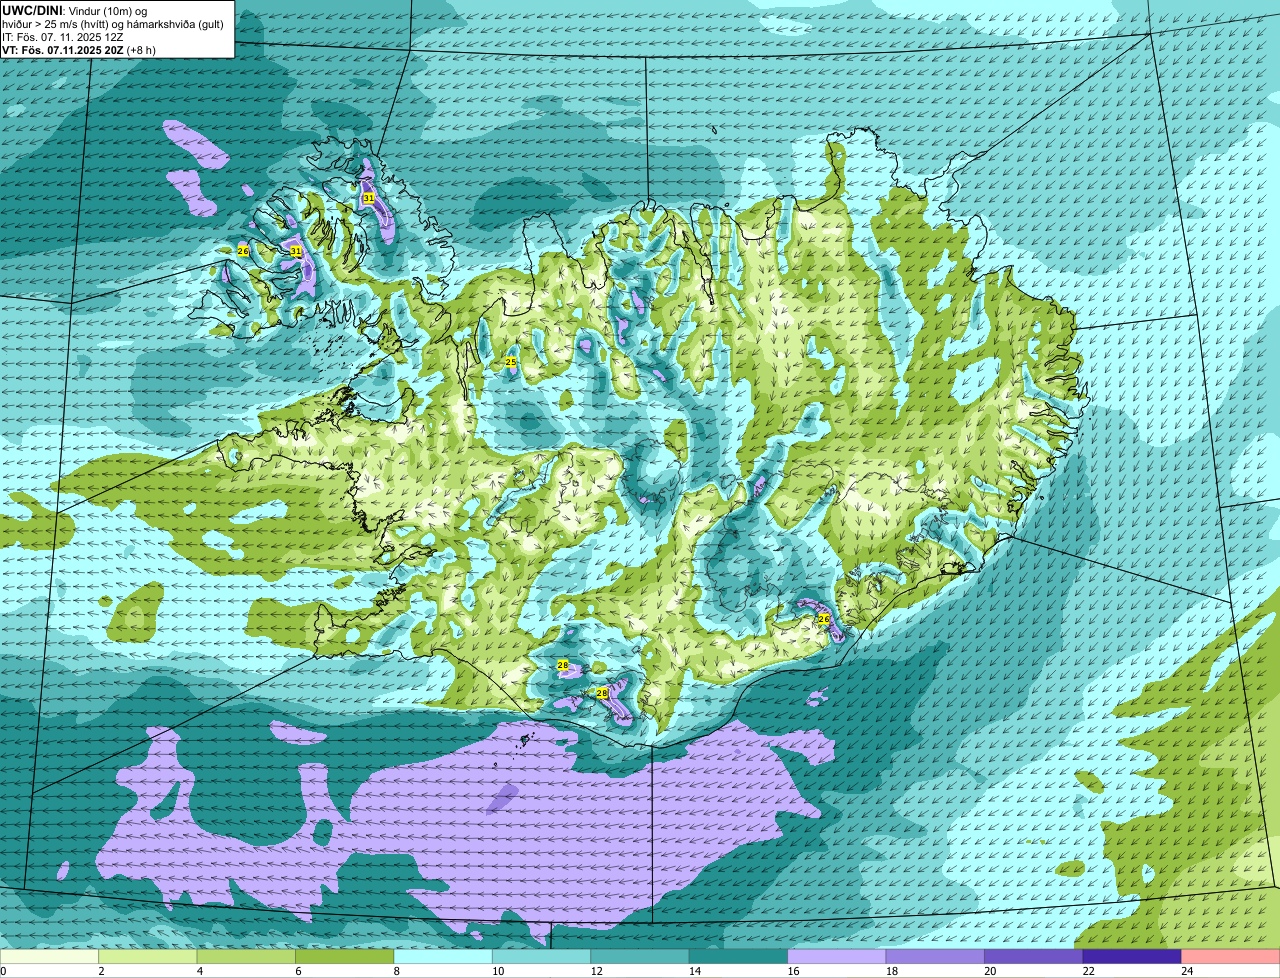
Task: Click the '4' tick label on the scale
Action: [x=199, y=971]
